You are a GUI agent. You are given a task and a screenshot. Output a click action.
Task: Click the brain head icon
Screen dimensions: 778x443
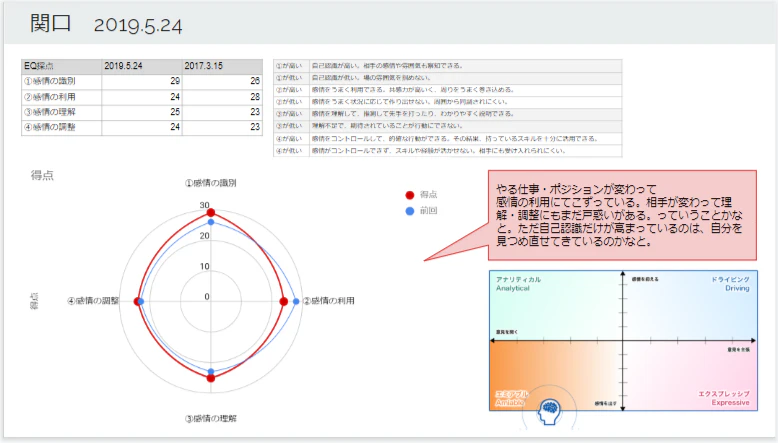click(x=549, y=411)
